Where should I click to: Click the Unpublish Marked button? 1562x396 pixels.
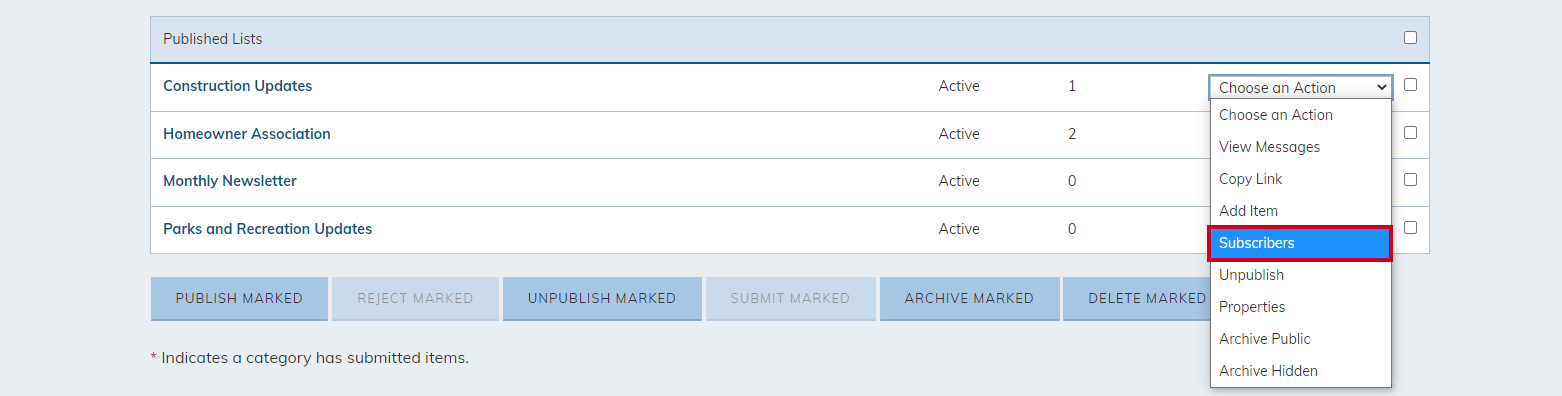point(602,298)
